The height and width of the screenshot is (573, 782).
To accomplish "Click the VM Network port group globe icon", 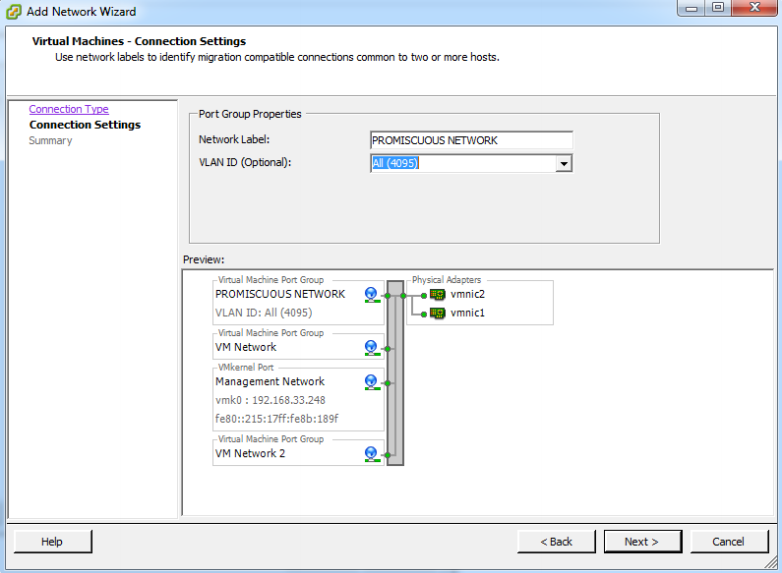I will (372, 348).
